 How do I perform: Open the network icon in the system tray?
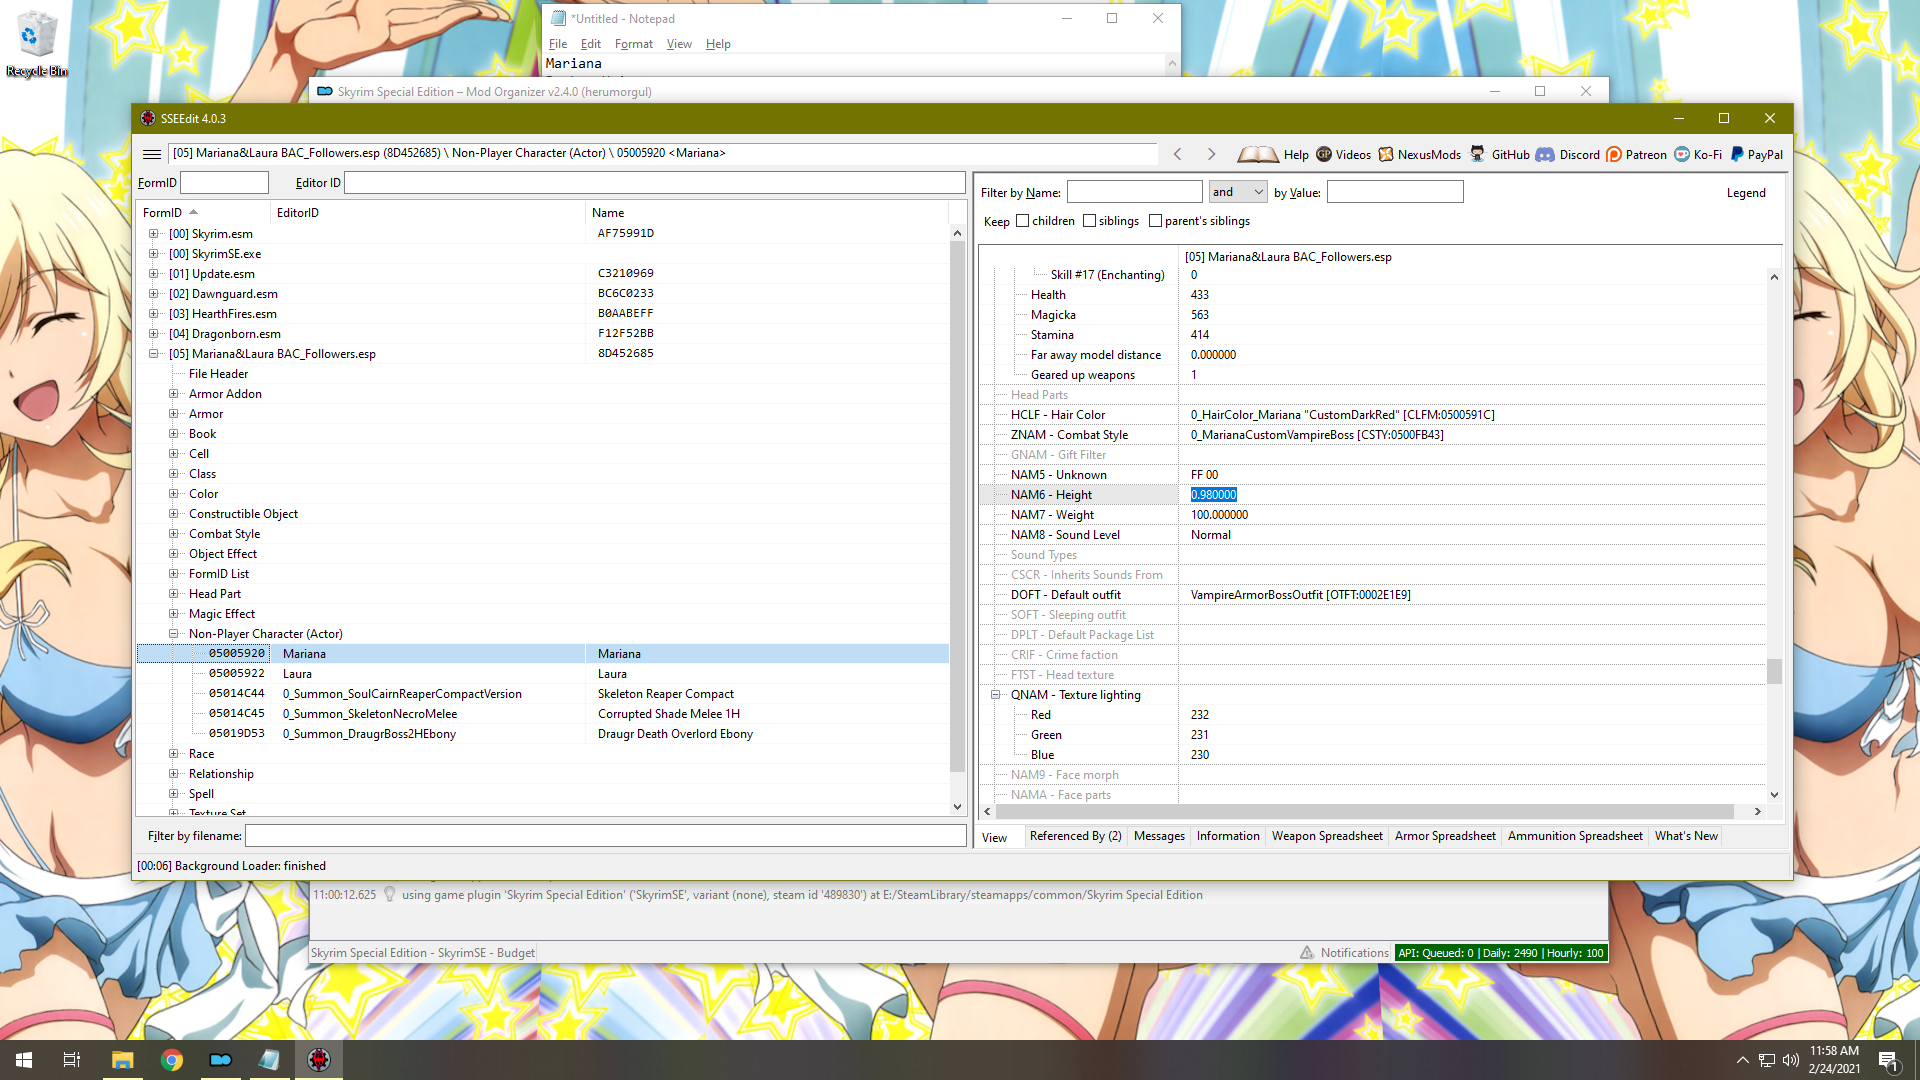point(1767,1060)
